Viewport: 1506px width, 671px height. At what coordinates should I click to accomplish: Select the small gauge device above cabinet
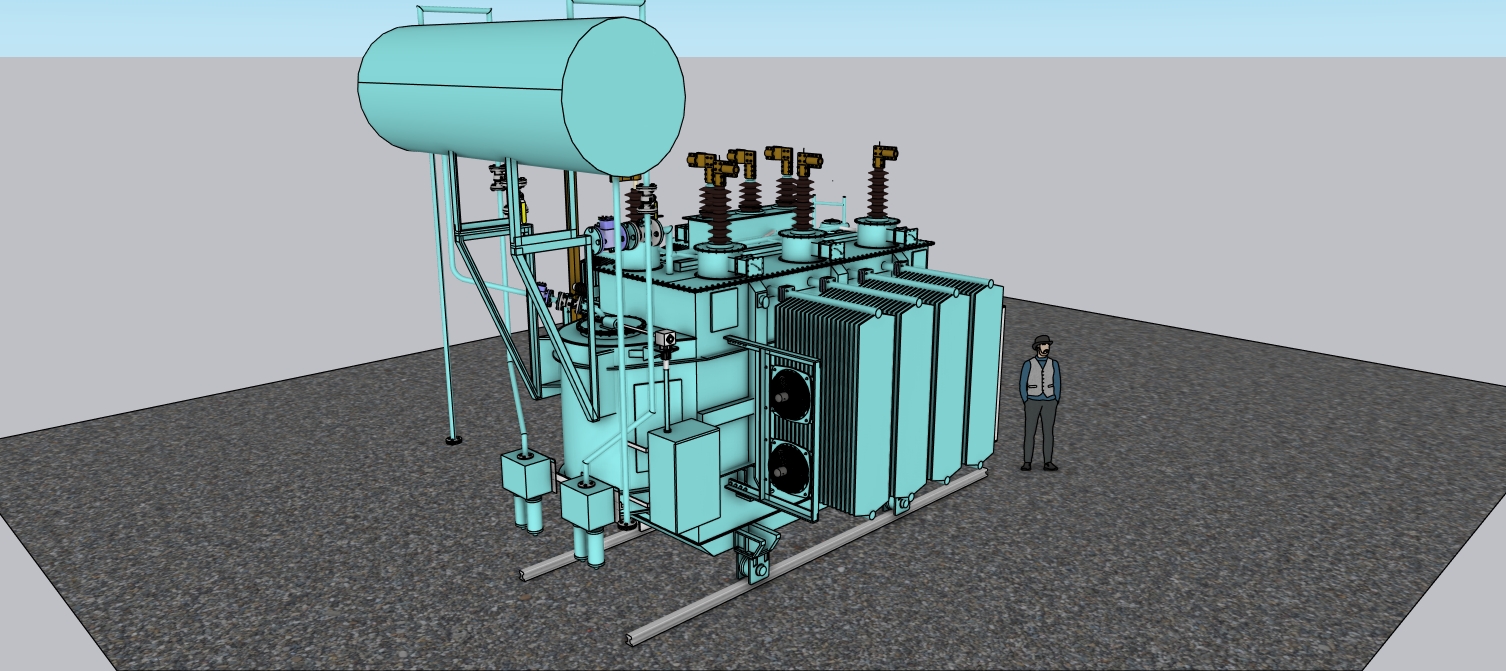click(x=667, y=342)
